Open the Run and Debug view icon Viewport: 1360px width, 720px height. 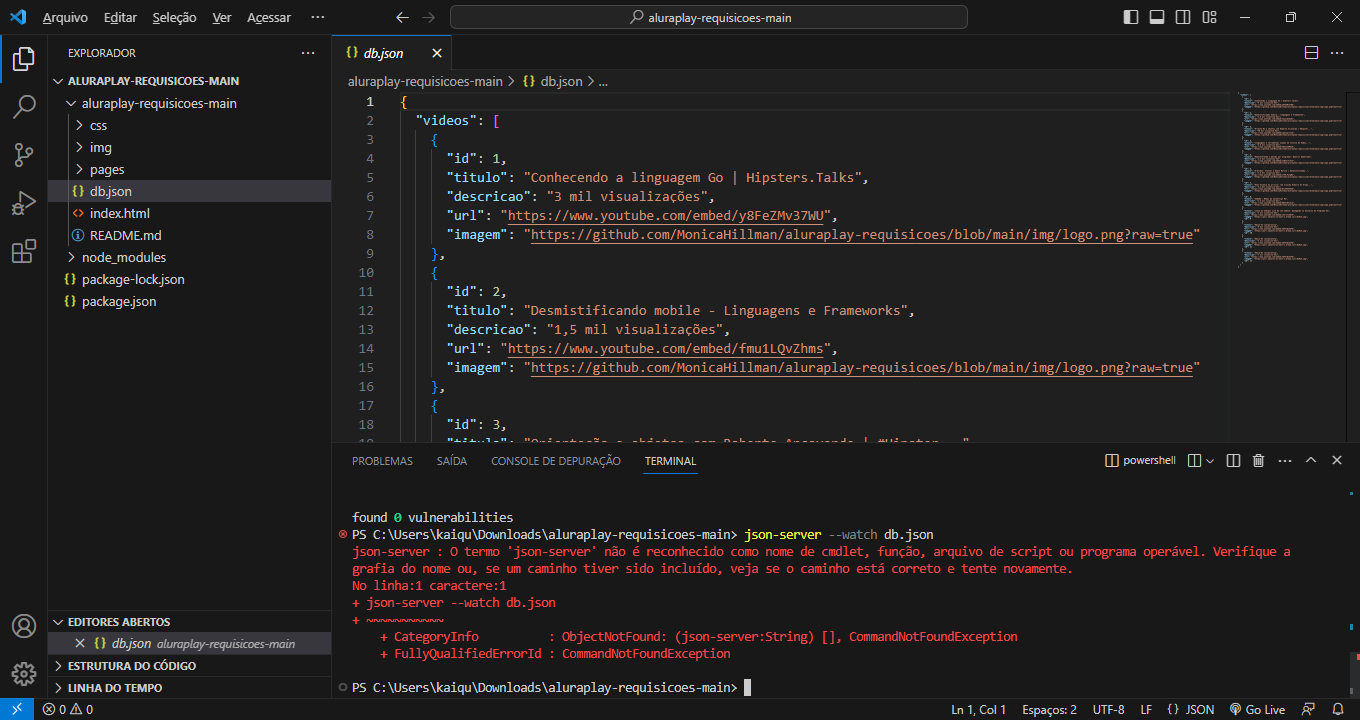pos(23,203)
